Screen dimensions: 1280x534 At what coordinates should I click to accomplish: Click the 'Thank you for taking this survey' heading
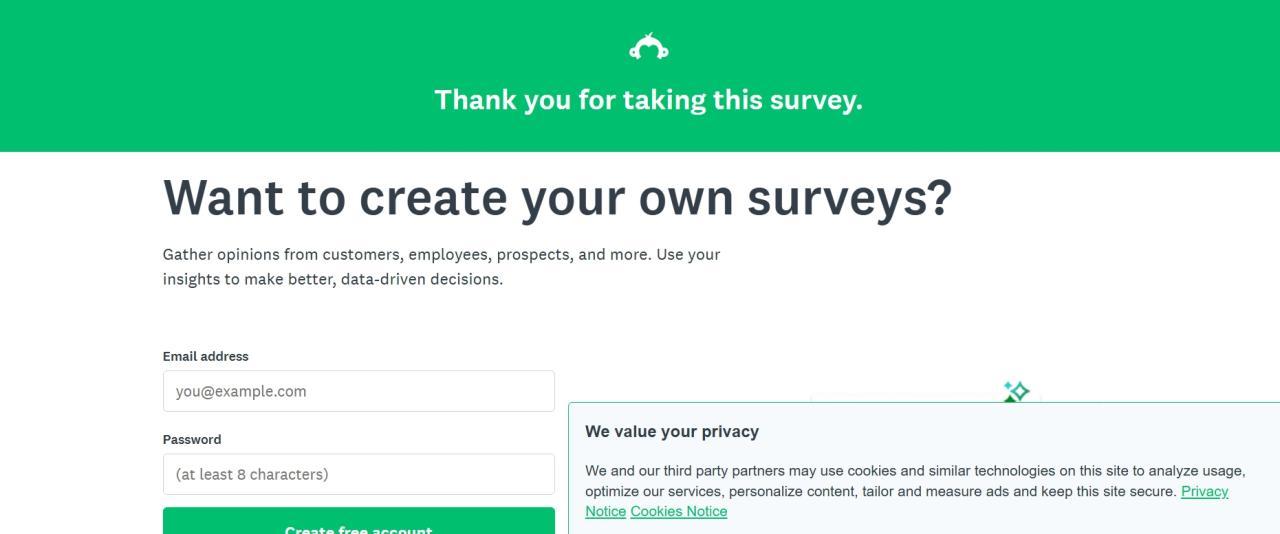click(648, 100)
